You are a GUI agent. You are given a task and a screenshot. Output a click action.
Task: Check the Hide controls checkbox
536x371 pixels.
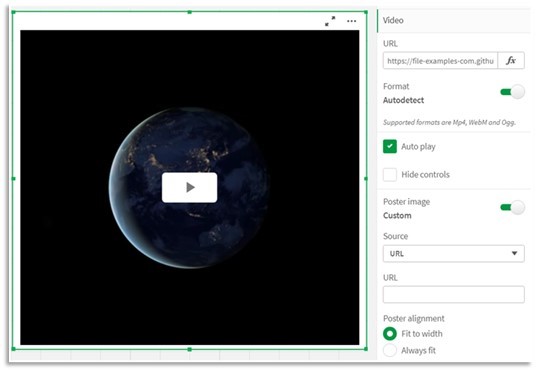coord(390,175)
